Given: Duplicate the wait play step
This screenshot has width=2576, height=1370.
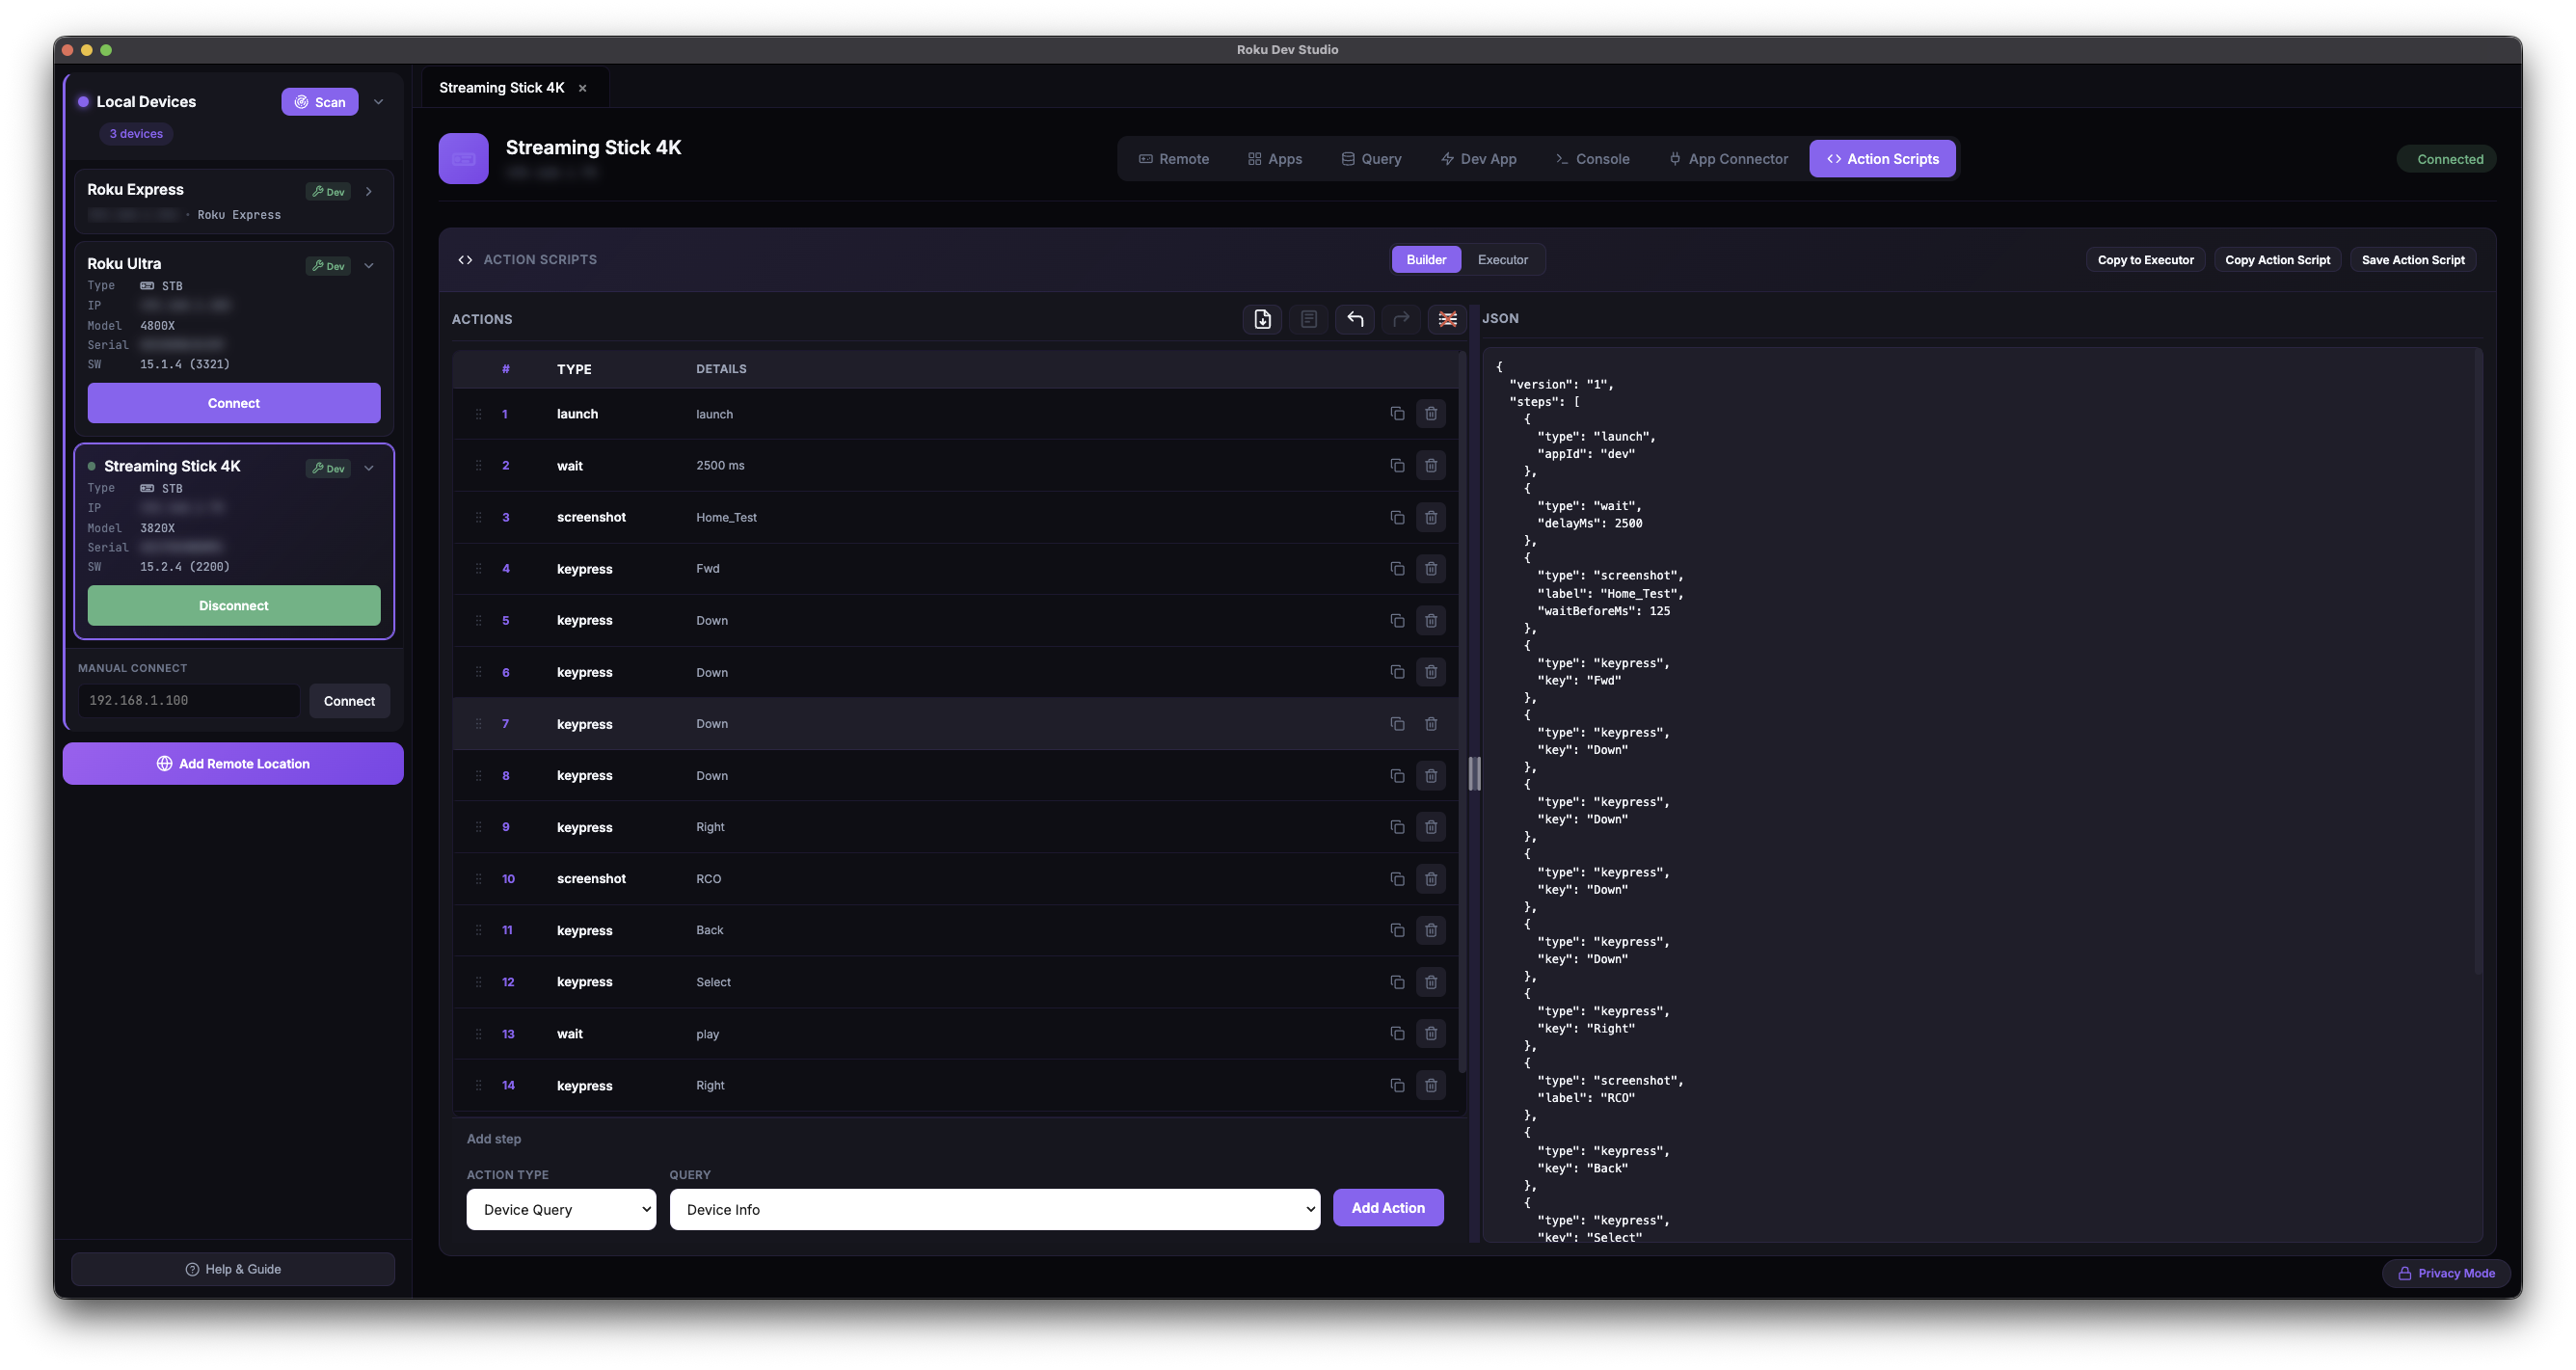Looking at the screenshot, I should pyautogui.click(x=1397, y=1034).
